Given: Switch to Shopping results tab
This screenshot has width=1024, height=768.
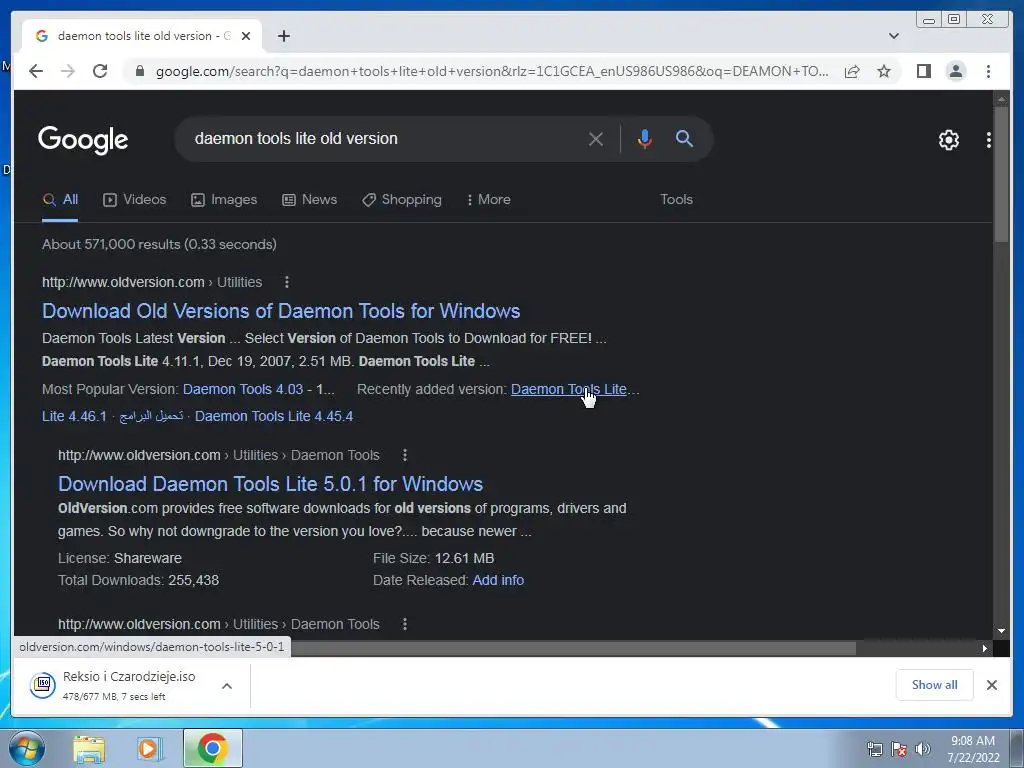Looking at the screenshot, I should click(x=402, y=200).
